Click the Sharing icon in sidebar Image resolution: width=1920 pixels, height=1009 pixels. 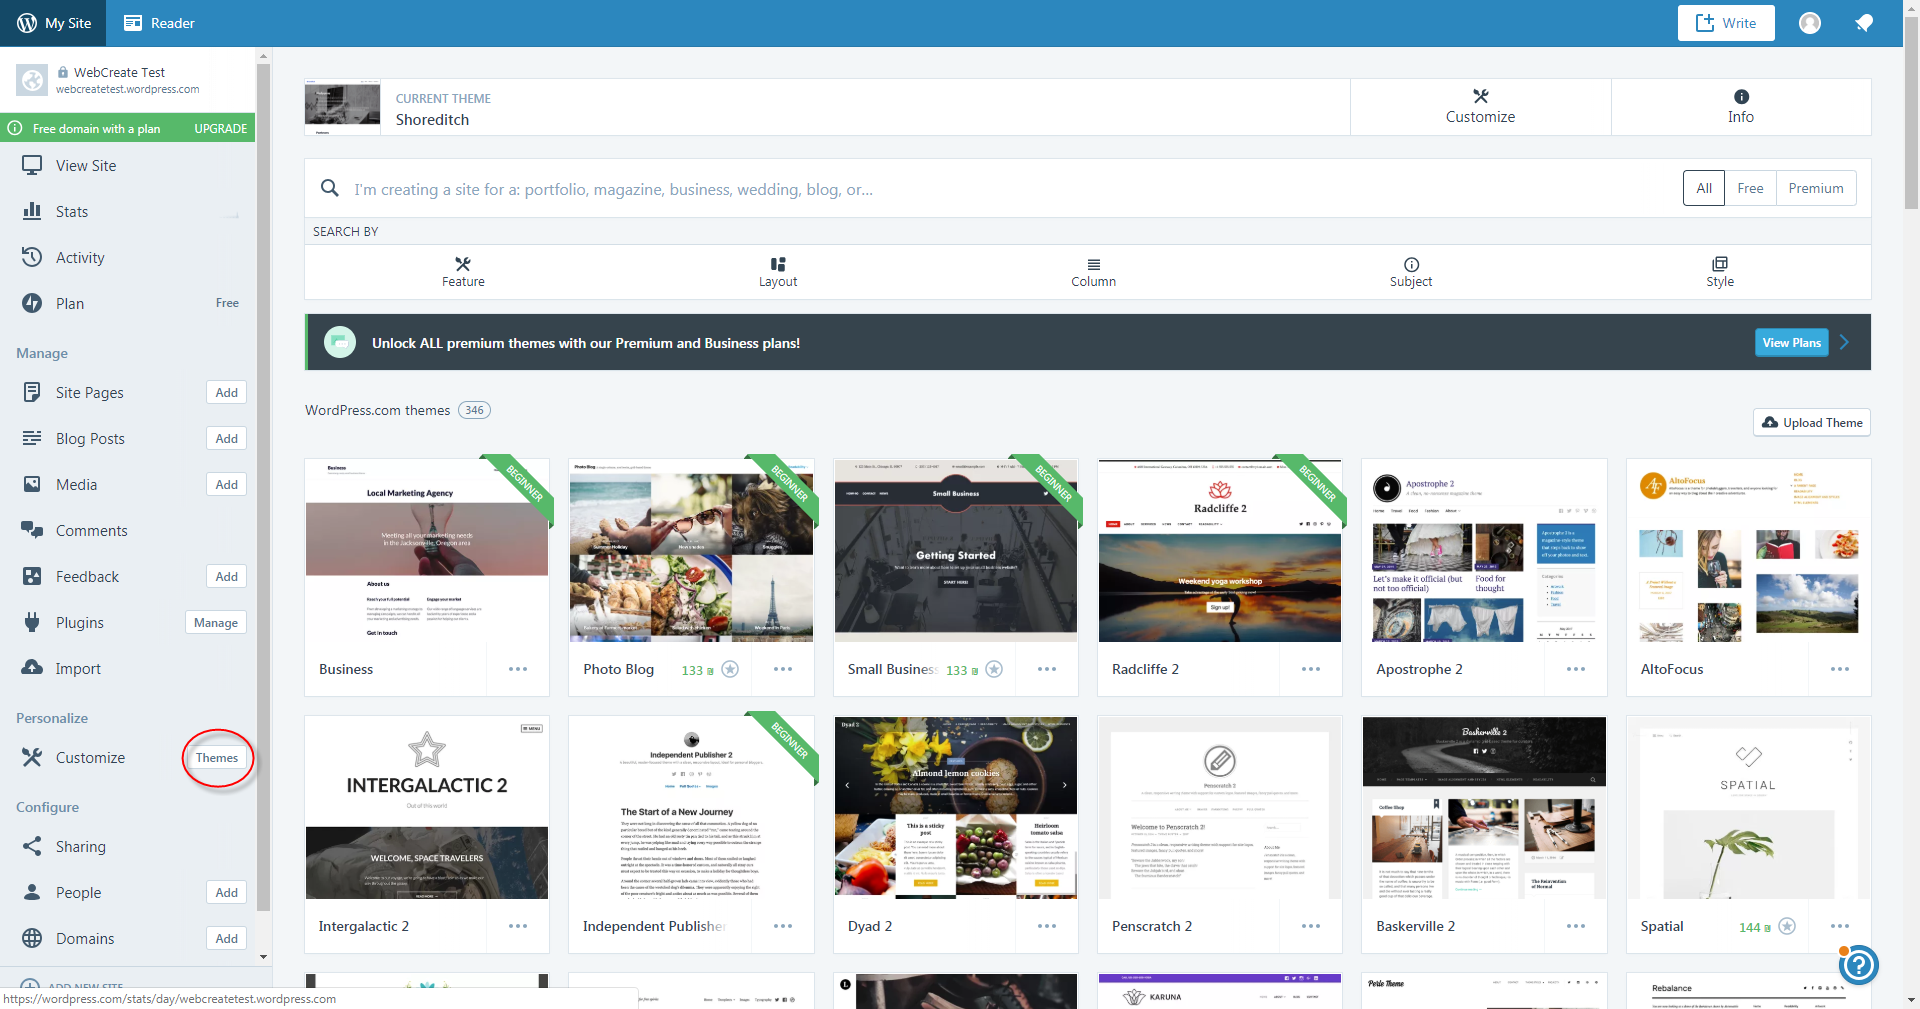coord(32,846)
